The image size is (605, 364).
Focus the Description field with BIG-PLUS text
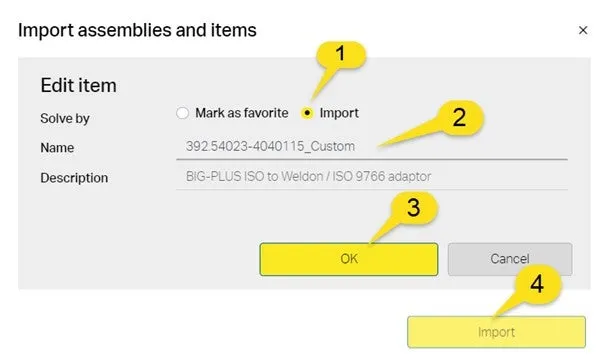372,176
